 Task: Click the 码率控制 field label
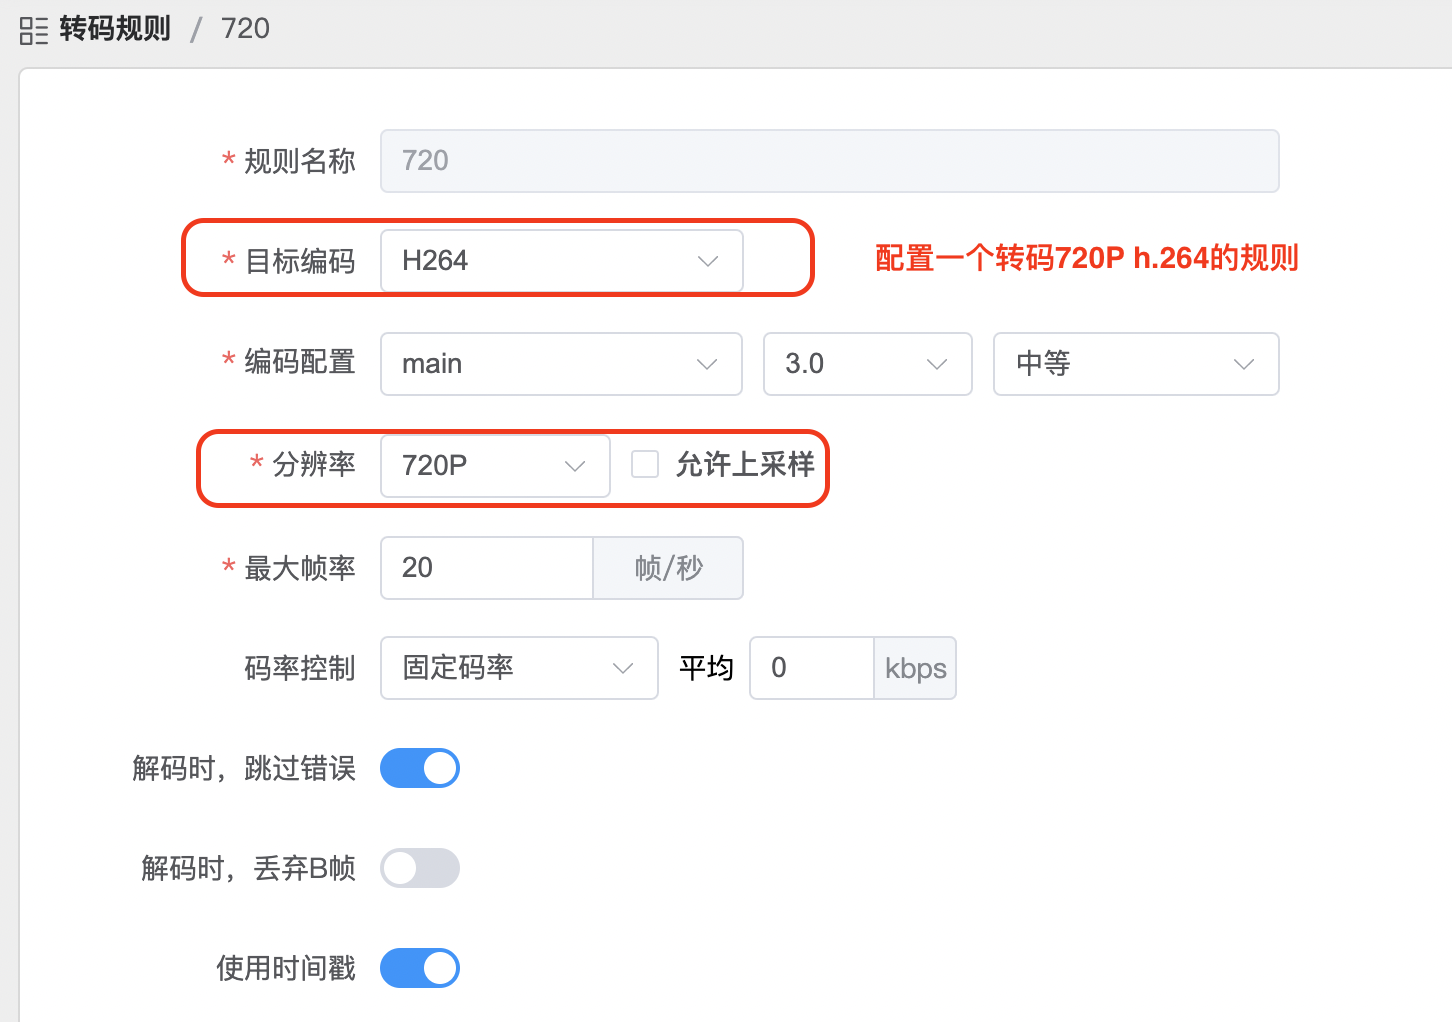(300, 668)
